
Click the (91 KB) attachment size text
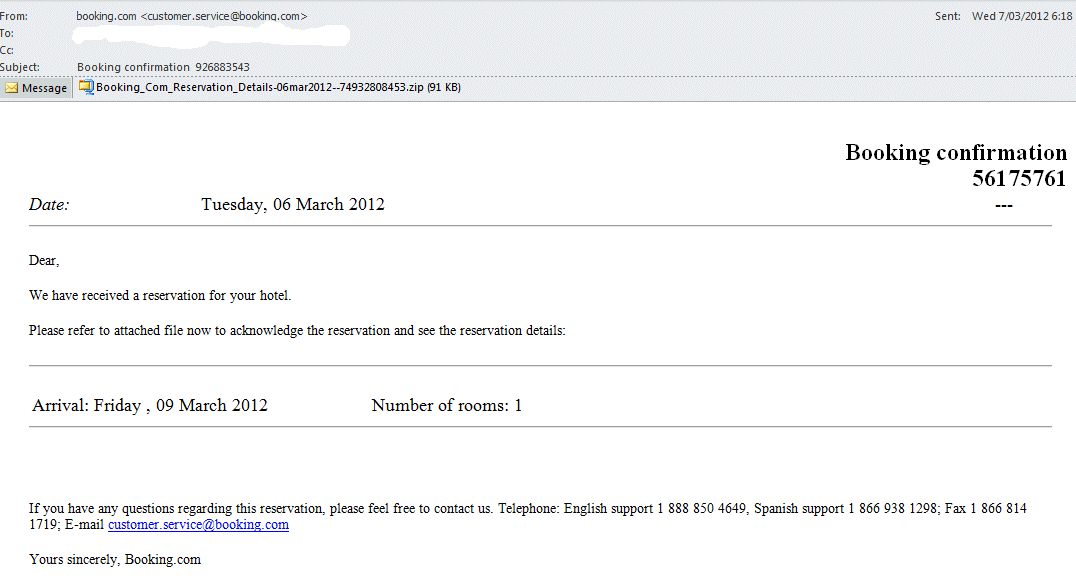tap(444, 87)
